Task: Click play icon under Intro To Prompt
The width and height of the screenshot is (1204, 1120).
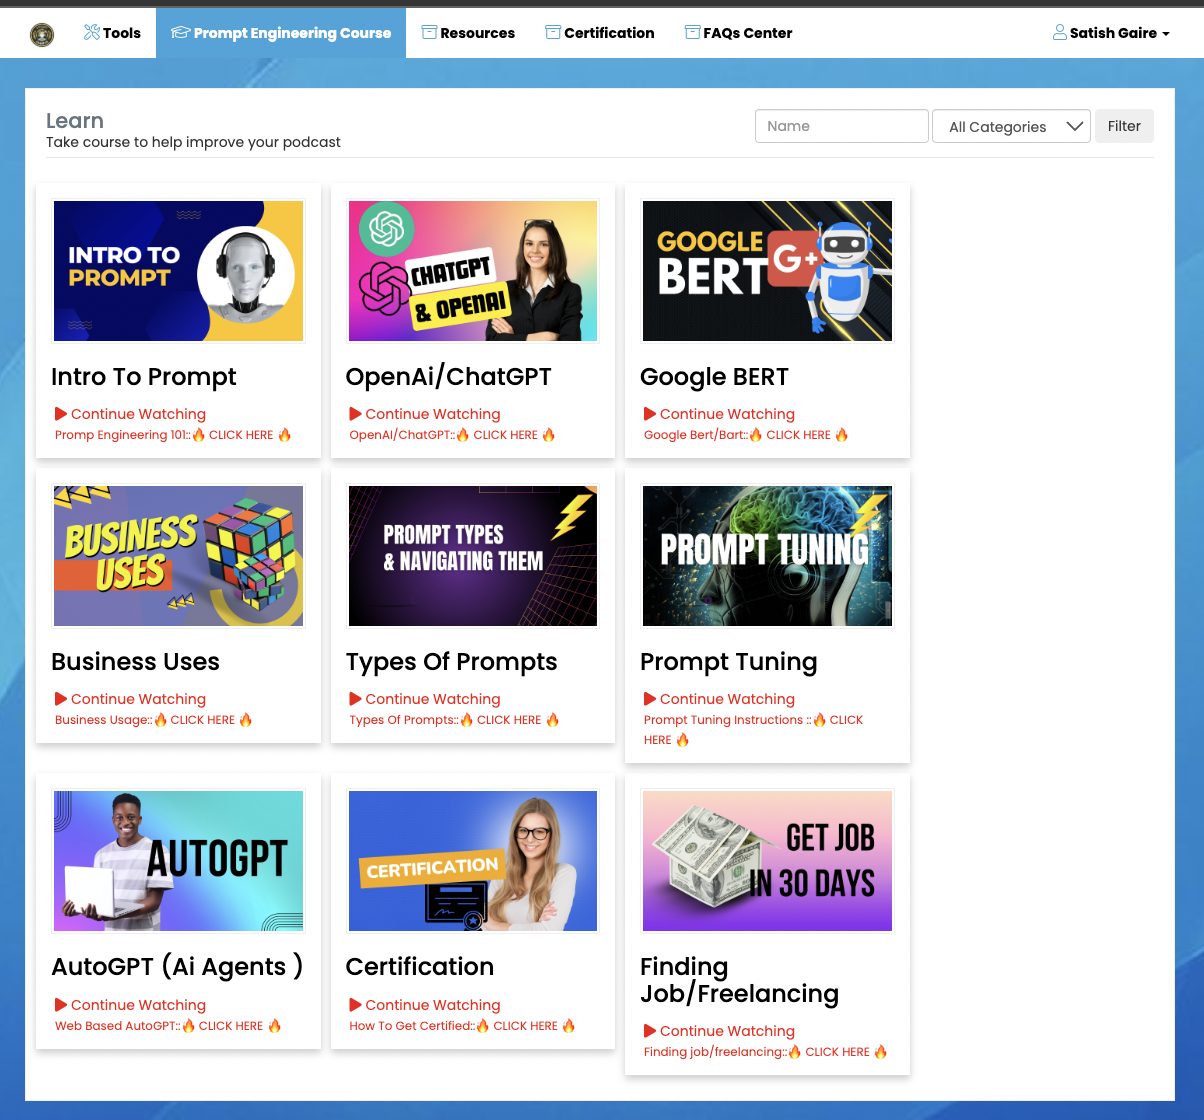Action: point(61,414)
